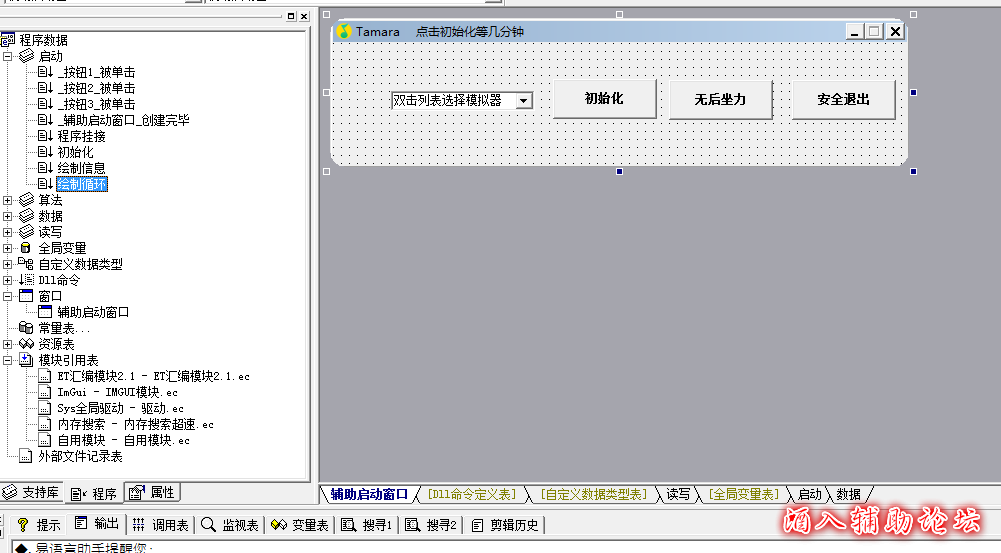Open the [Dll命令定义表] editor tab
The height and width of the screenshot is (553, 1001).
(x=472, y=494)
